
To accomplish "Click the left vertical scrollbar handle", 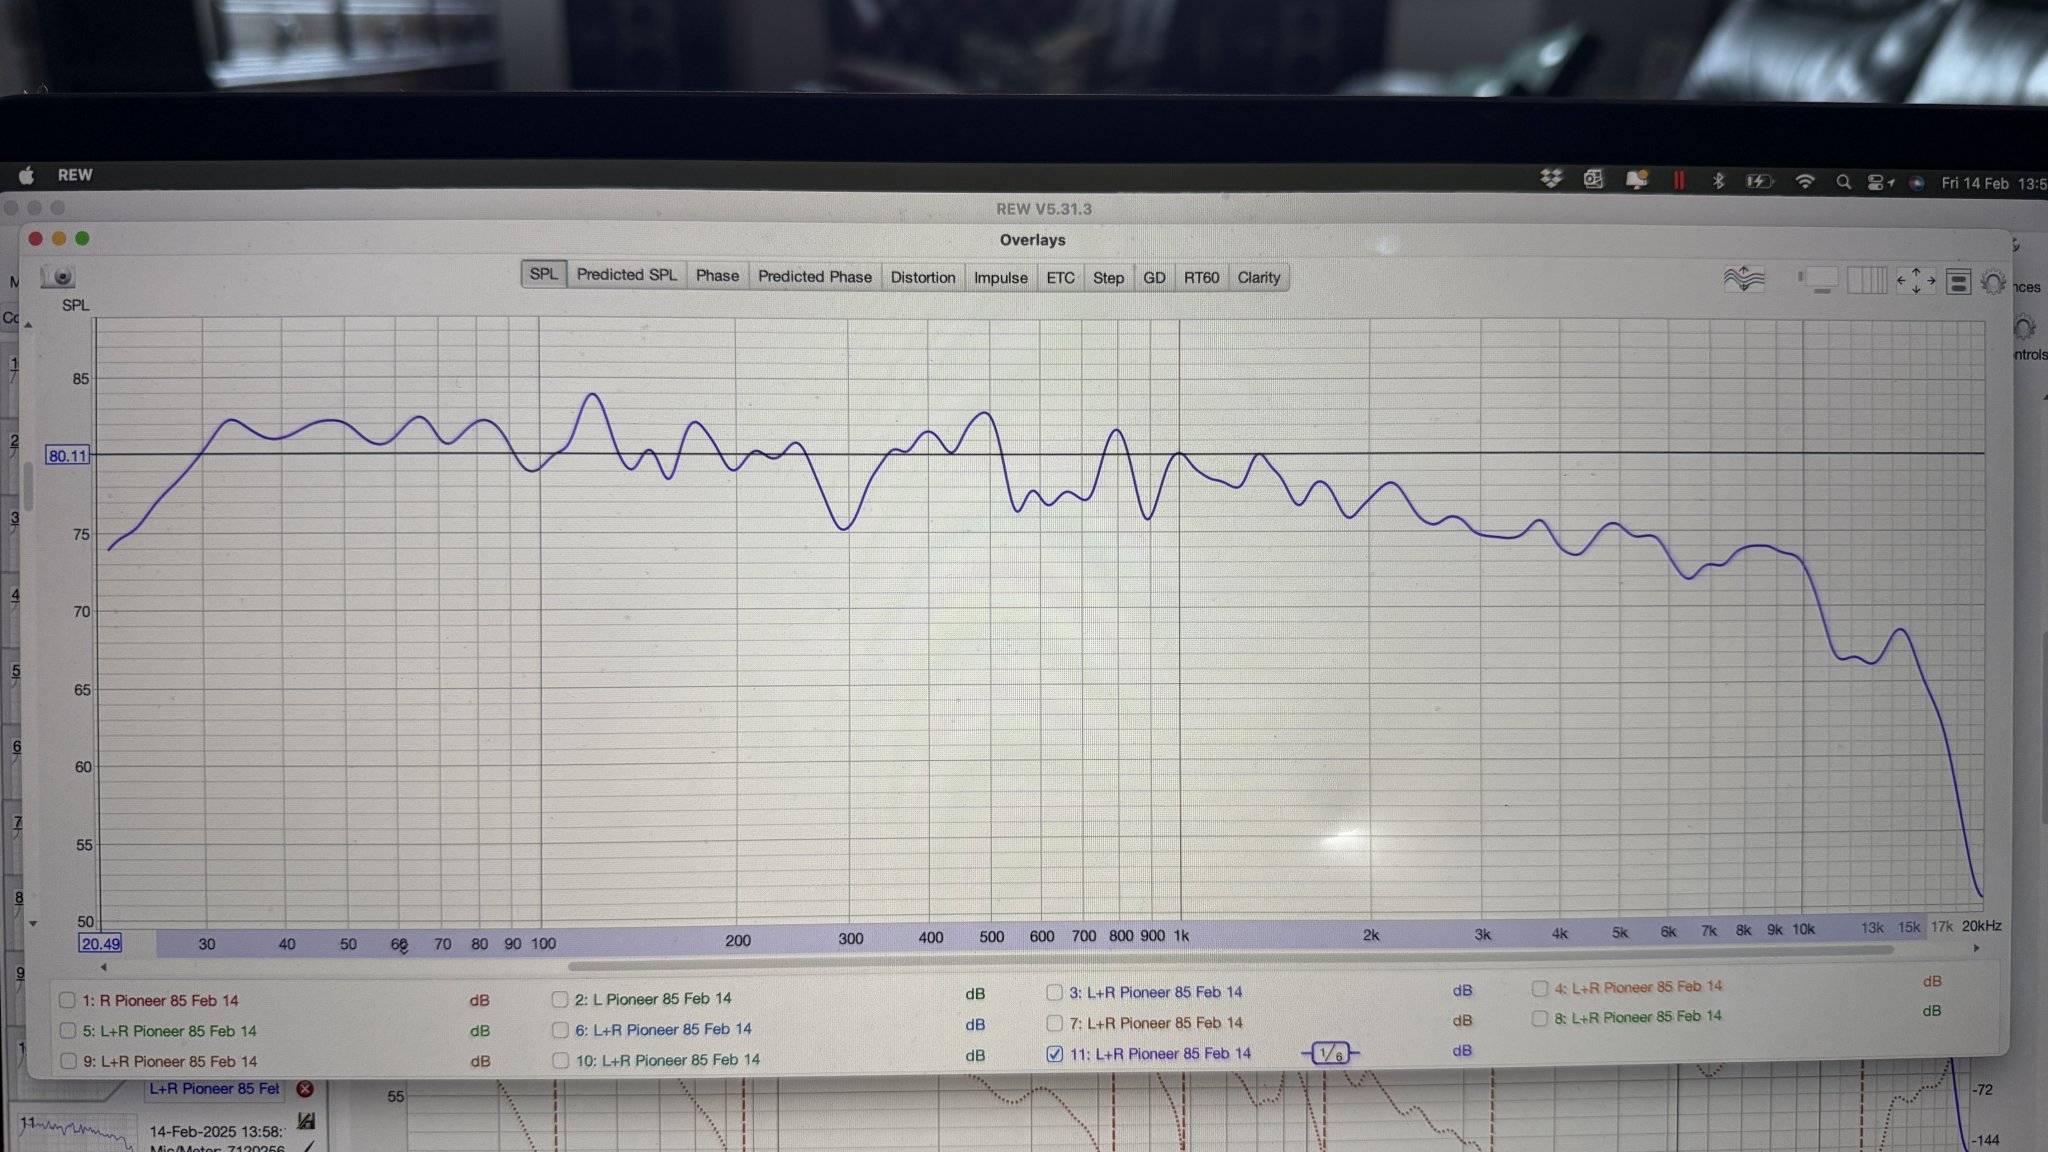I will coord(29,486).
